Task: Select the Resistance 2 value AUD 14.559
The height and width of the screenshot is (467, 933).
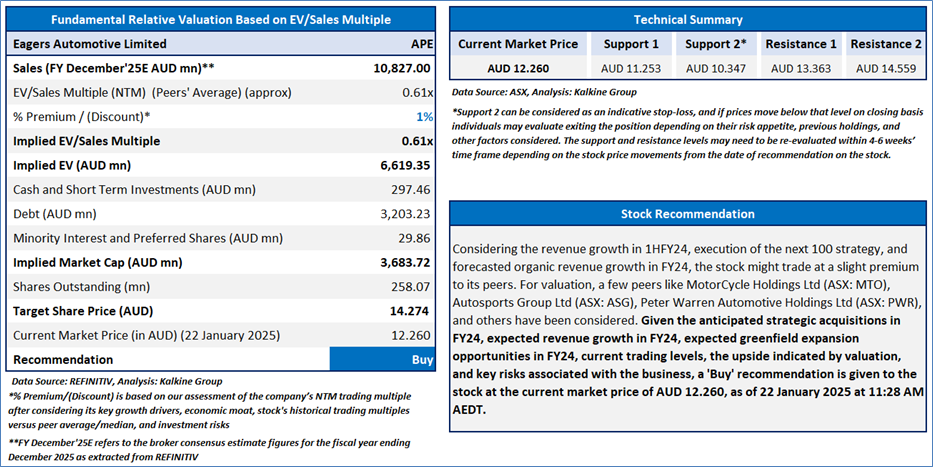Action: tap(886, 68)
